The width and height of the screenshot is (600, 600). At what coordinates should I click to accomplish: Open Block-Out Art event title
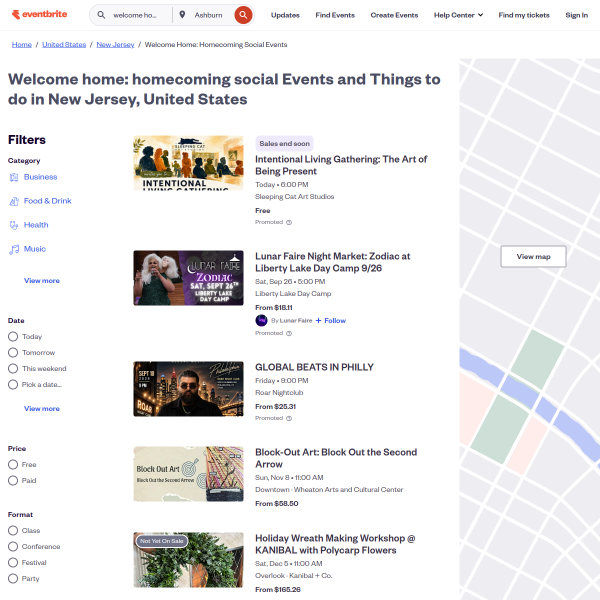[x=336, y=458]
